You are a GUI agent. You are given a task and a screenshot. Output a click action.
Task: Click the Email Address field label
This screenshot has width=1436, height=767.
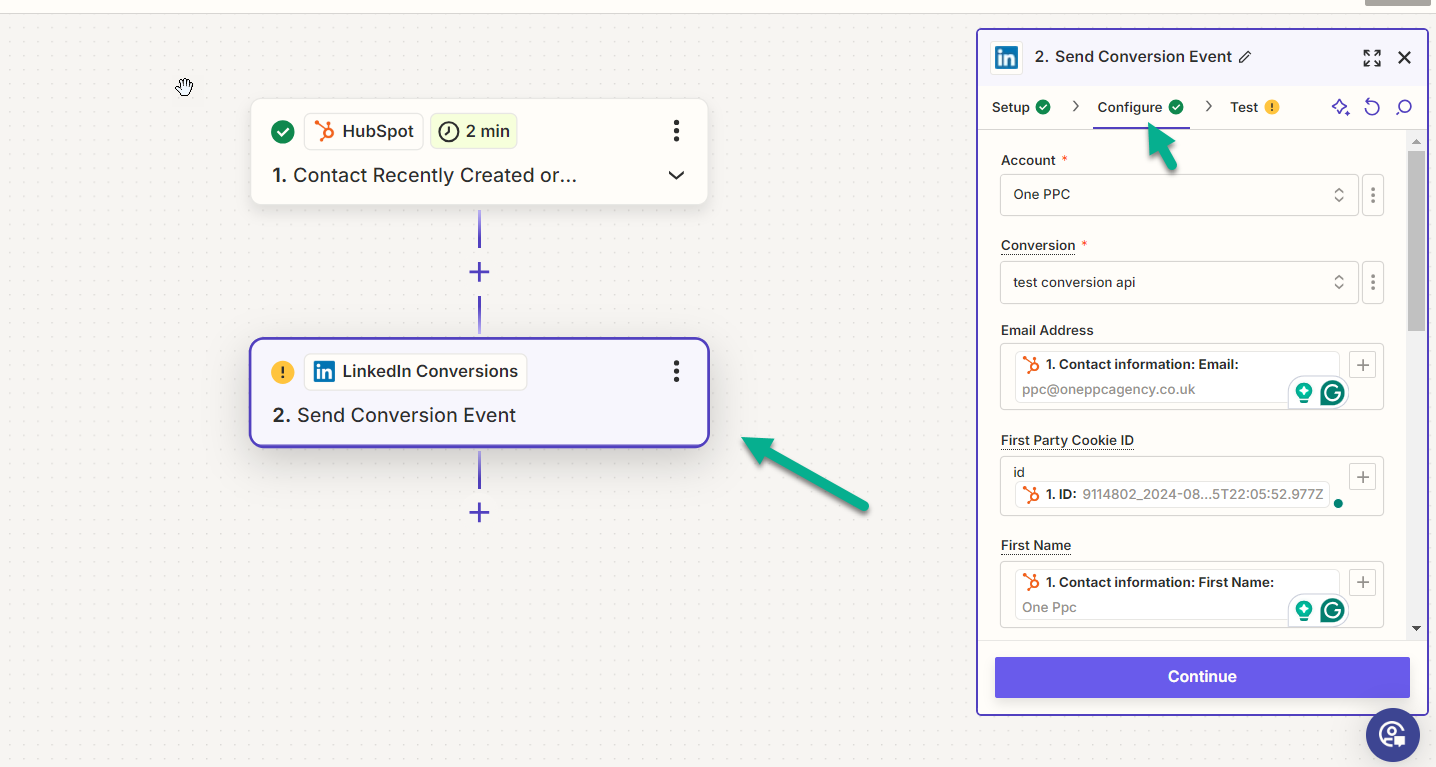click(x=1047, y=330)
